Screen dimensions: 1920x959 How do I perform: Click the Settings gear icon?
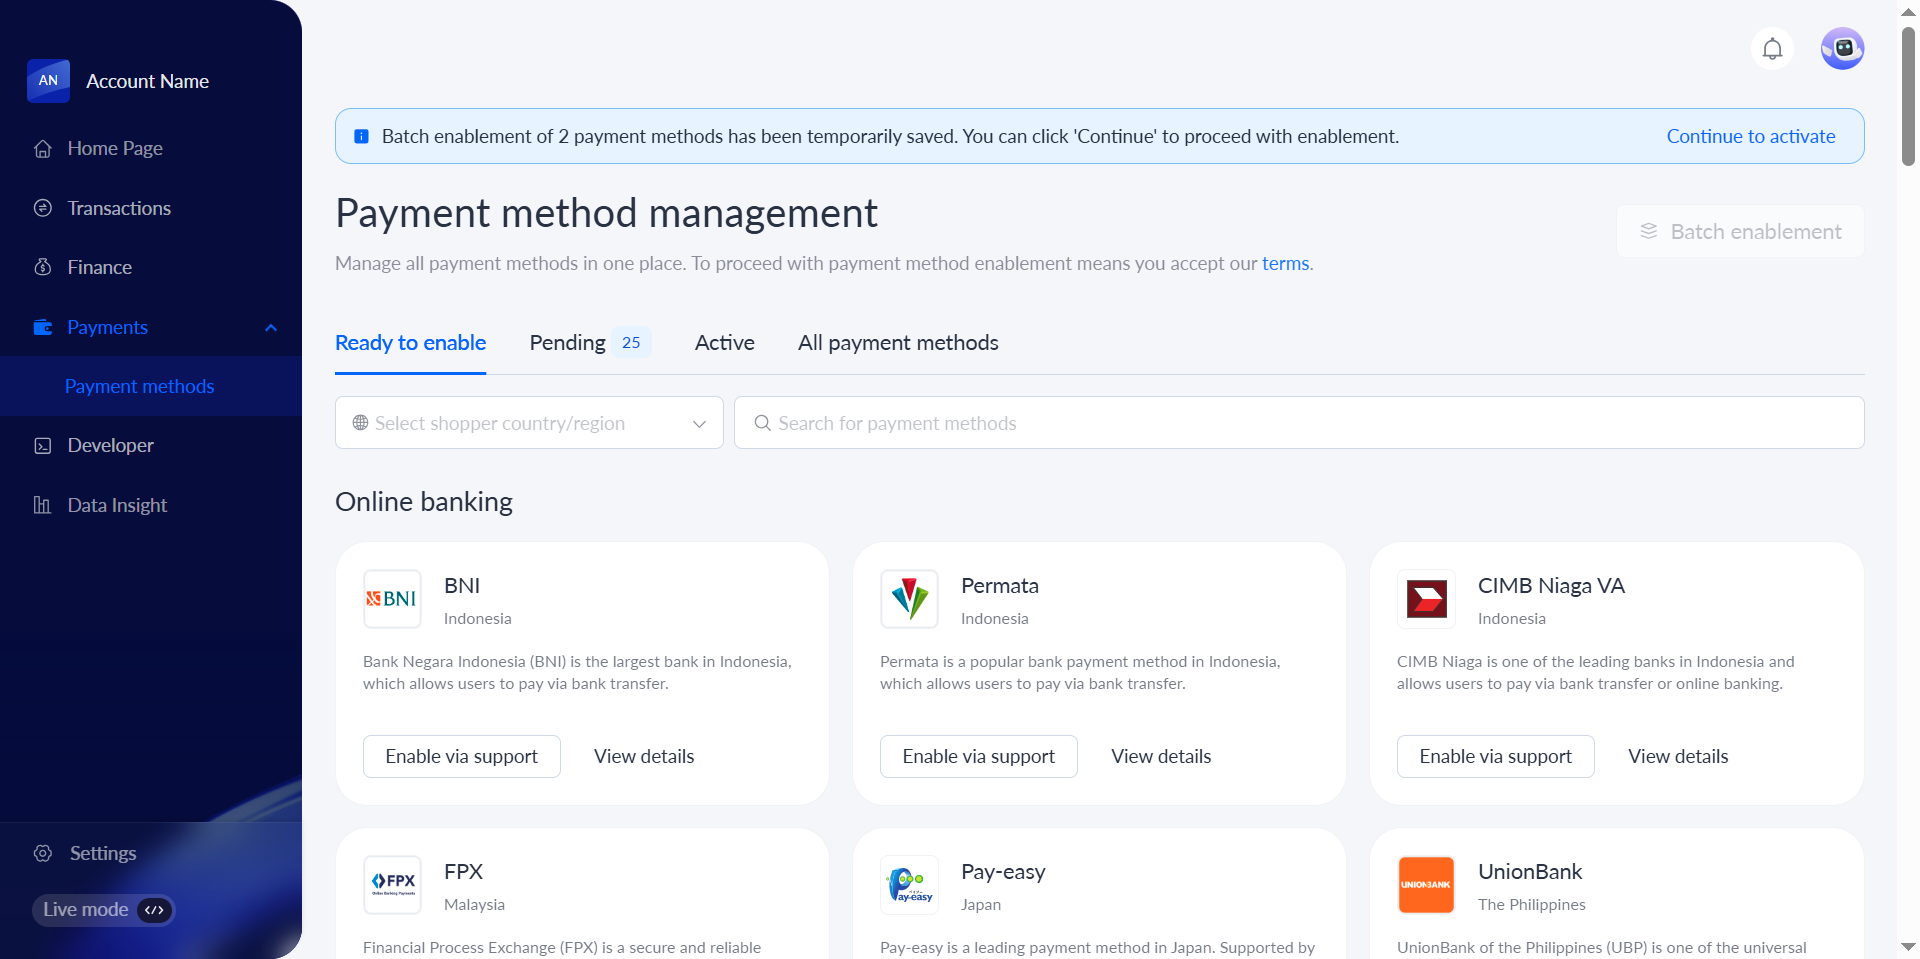coord(43,853)
